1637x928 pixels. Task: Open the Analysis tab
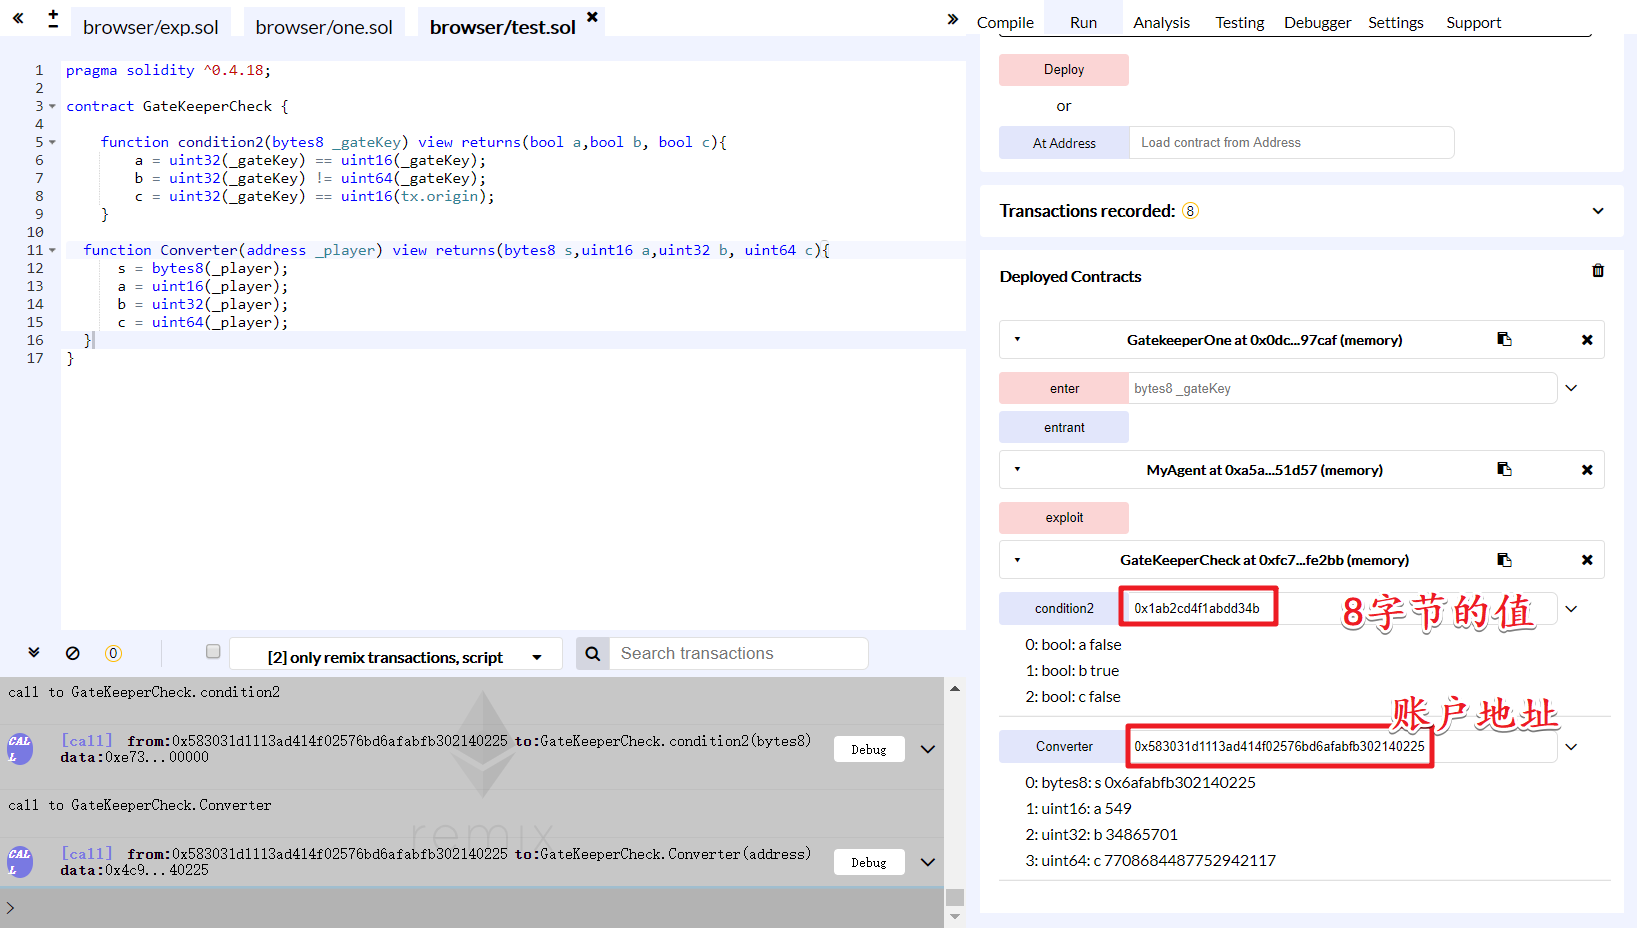point(1161,22)
